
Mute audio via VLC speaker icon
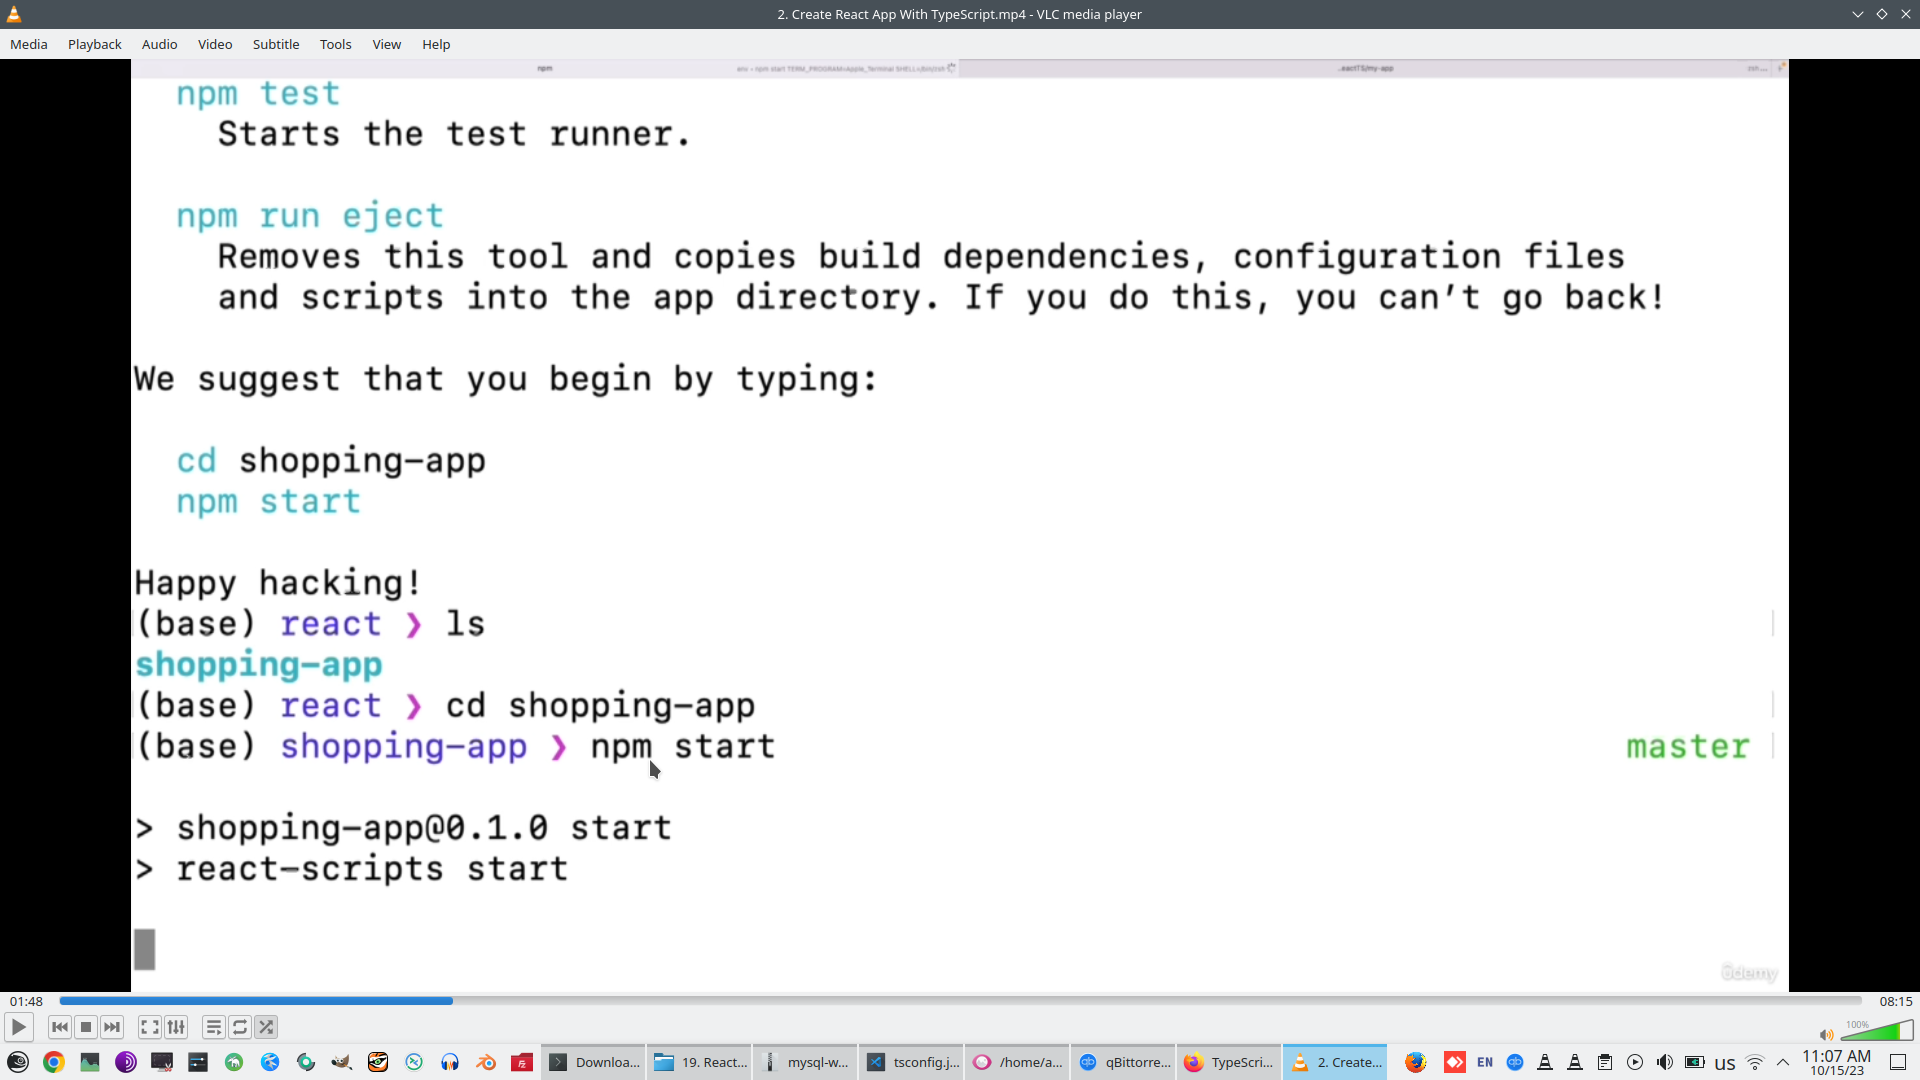click(1826, 1035)
